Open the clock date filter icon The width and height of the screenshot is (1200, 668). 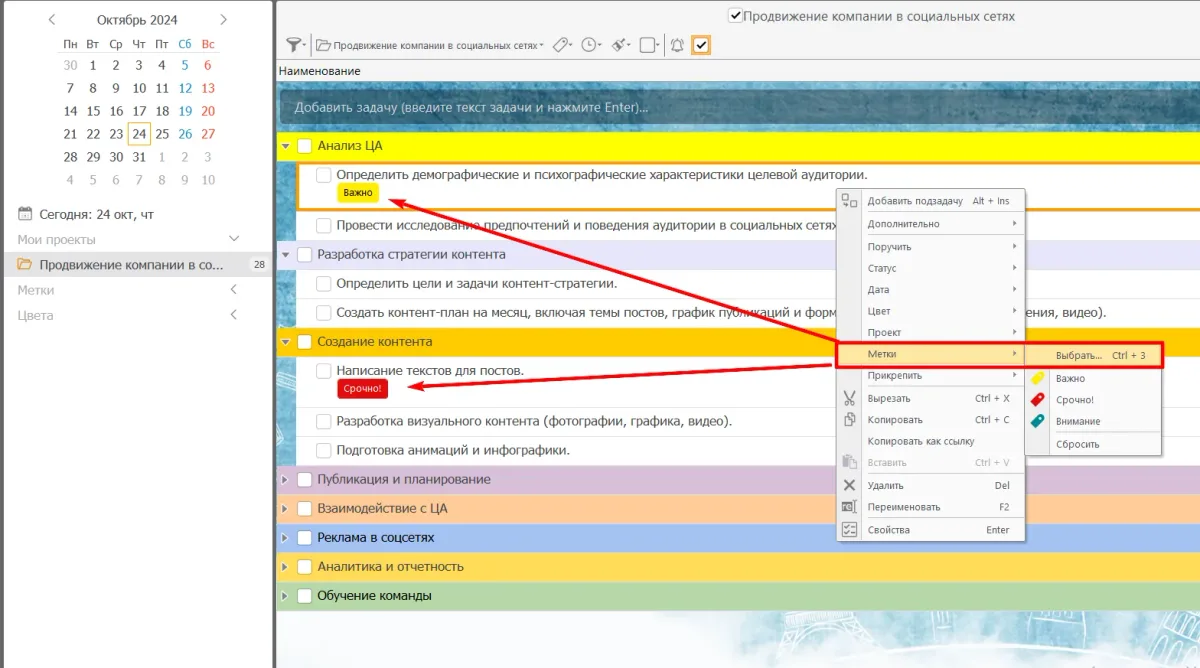(x=590, y=45)
